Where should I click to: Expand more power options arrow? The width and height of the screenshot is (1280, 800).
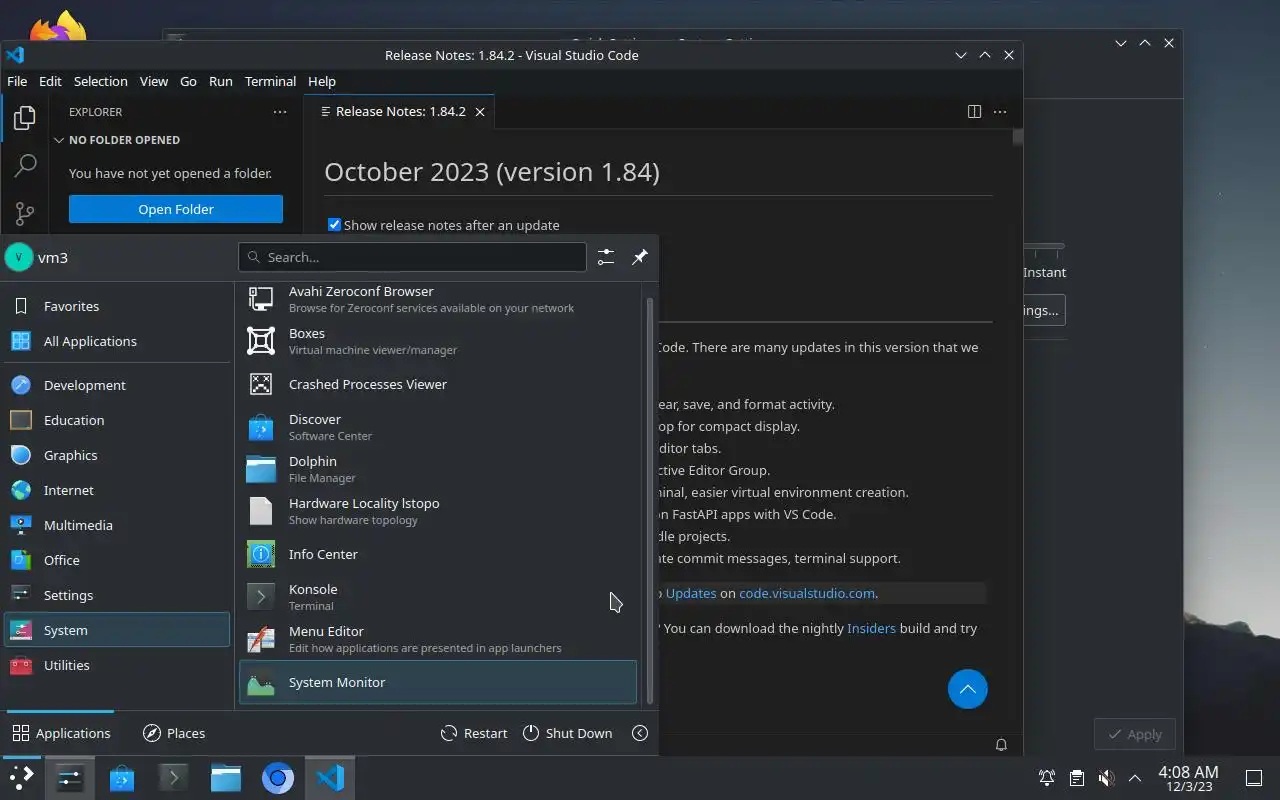(640, 733)
